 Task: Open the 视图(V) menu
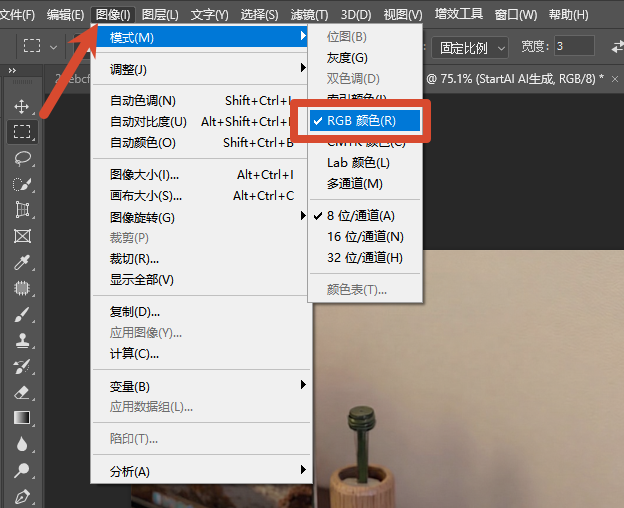403,15
